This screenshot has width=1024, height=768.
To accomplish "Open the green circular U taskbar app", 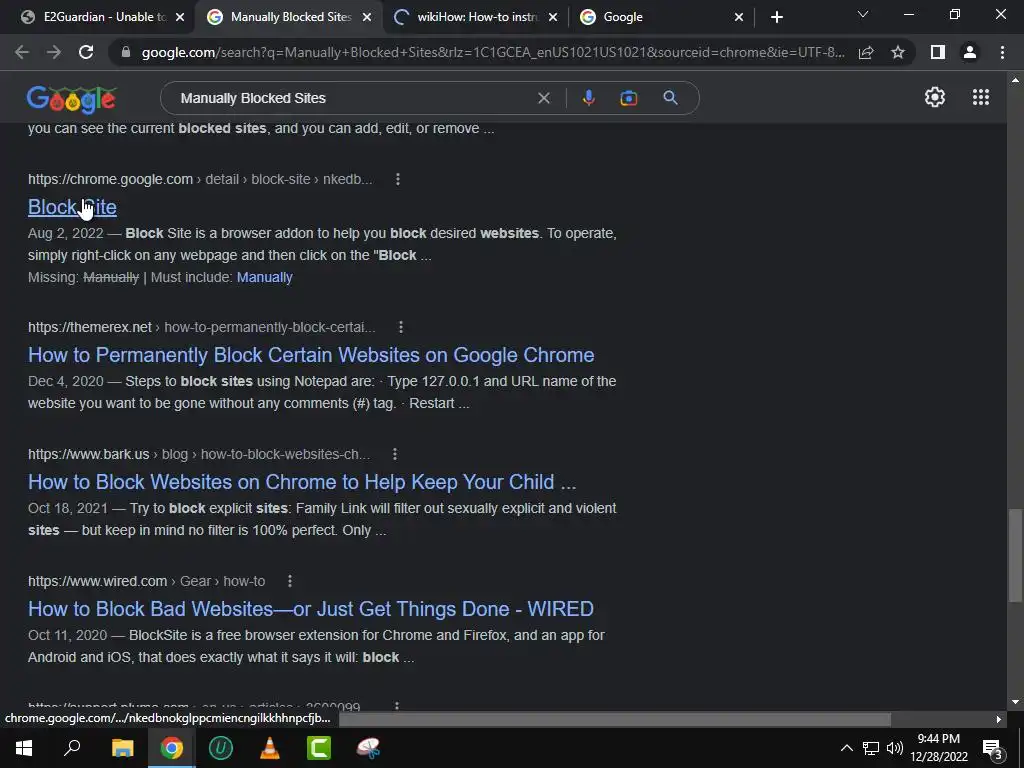I will pos(221,748).
